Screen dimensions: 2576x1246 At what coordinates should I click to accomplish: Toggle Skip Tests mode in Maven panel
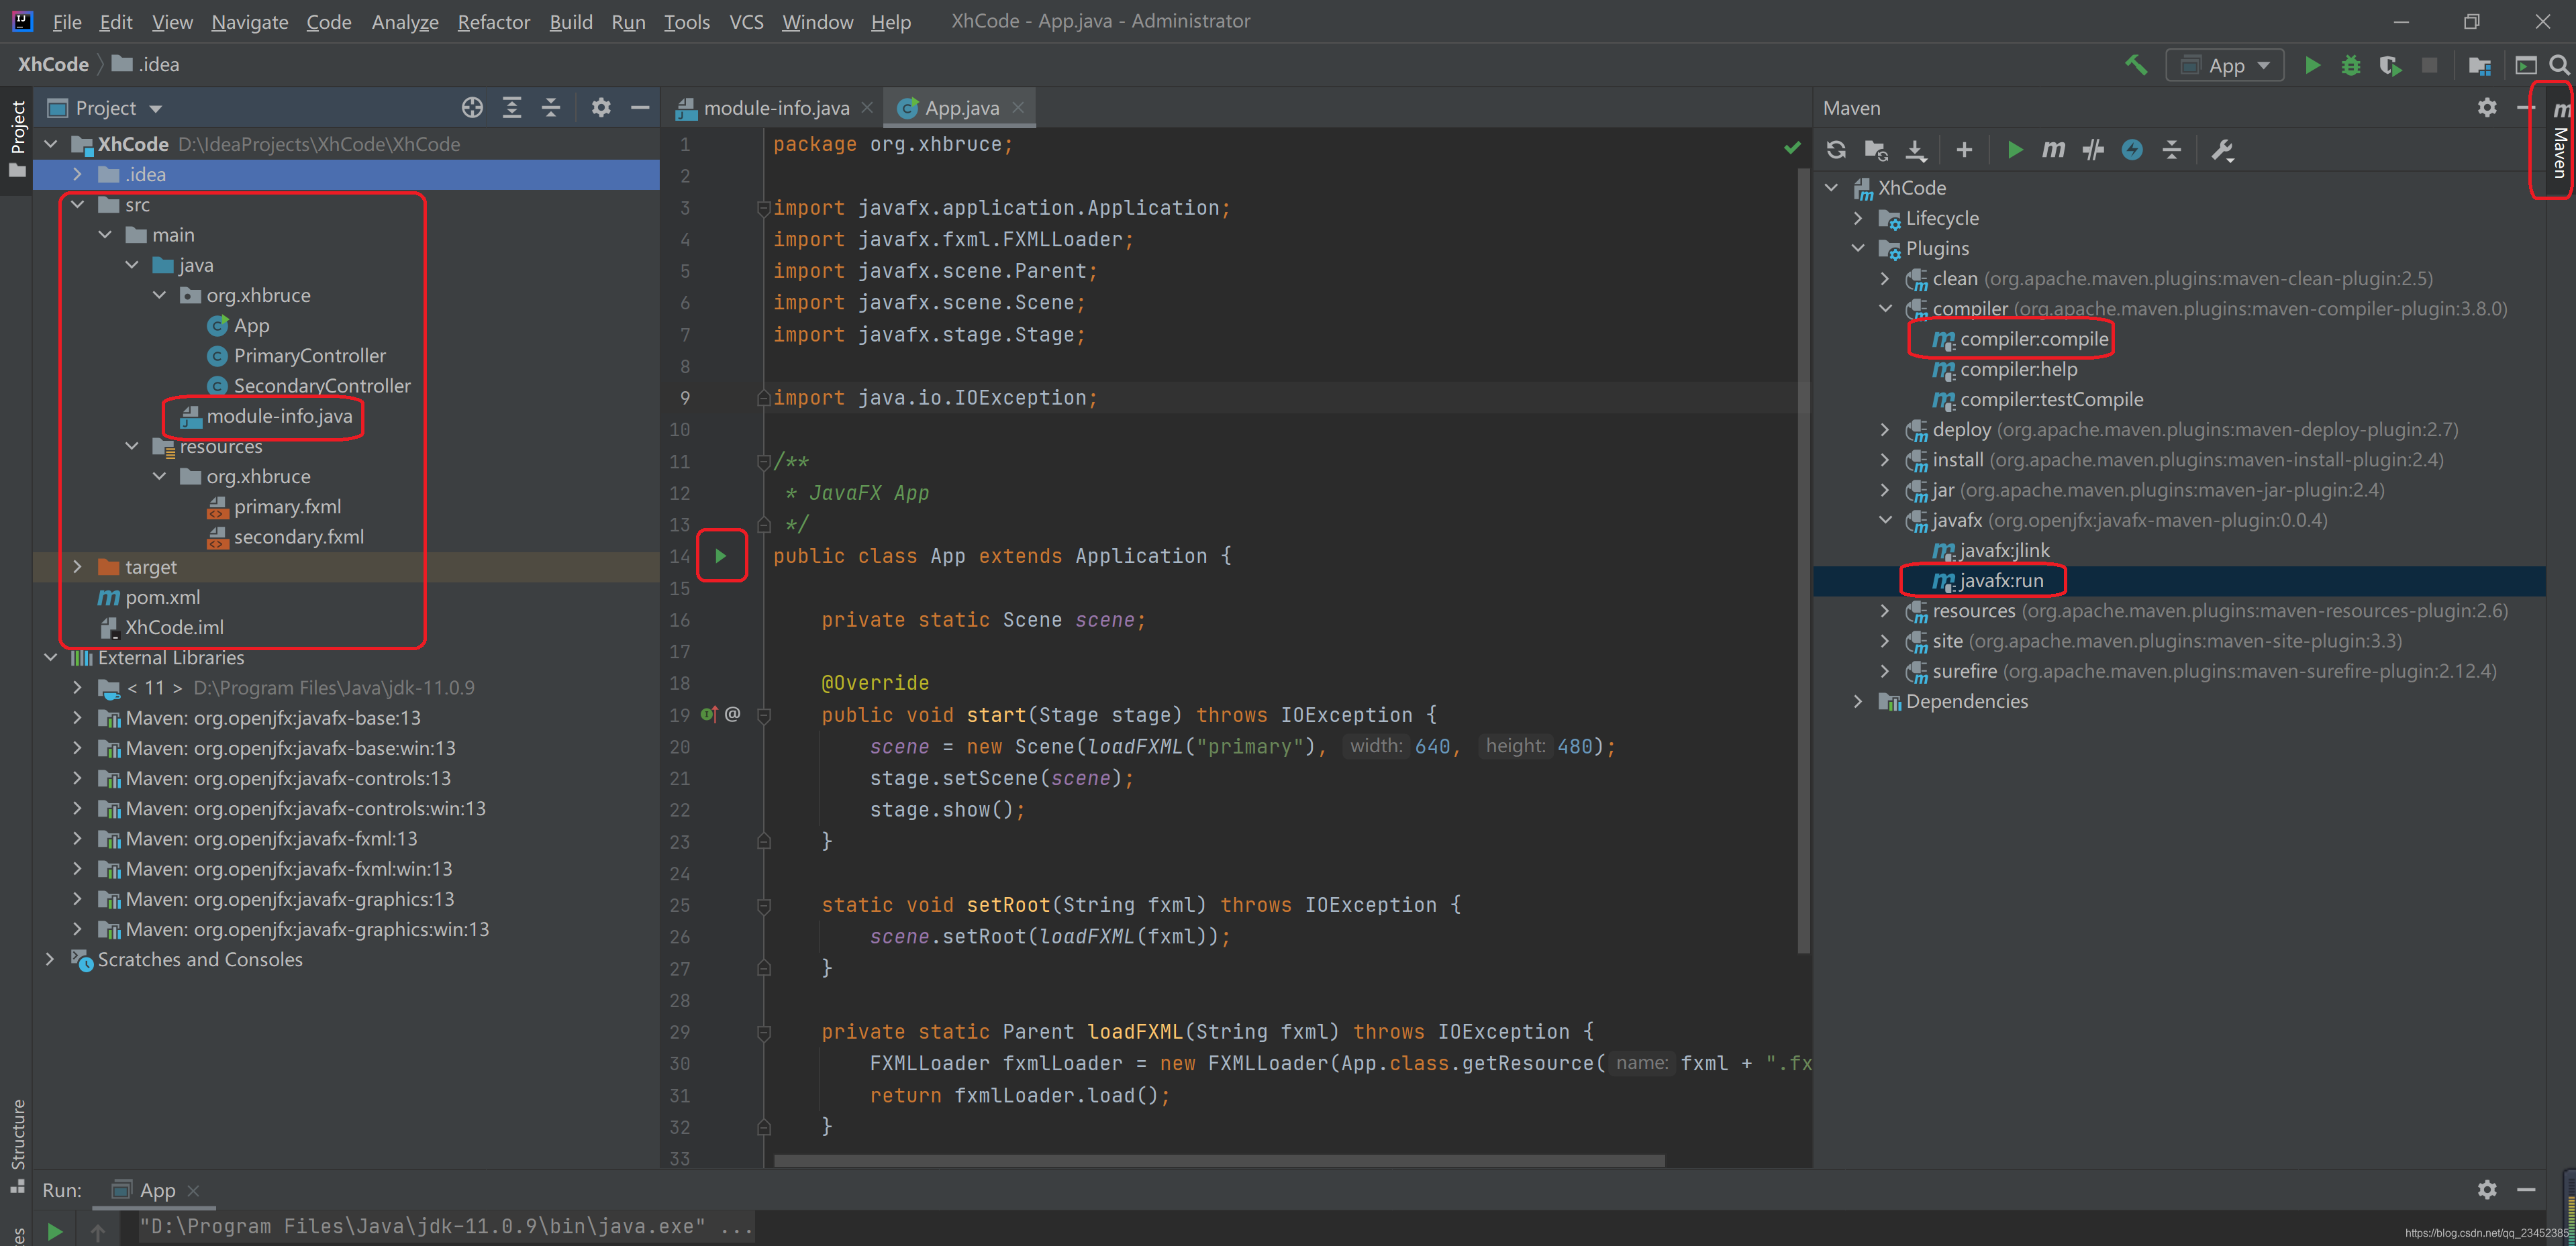pyautogui.click(x=2093, y=150)
